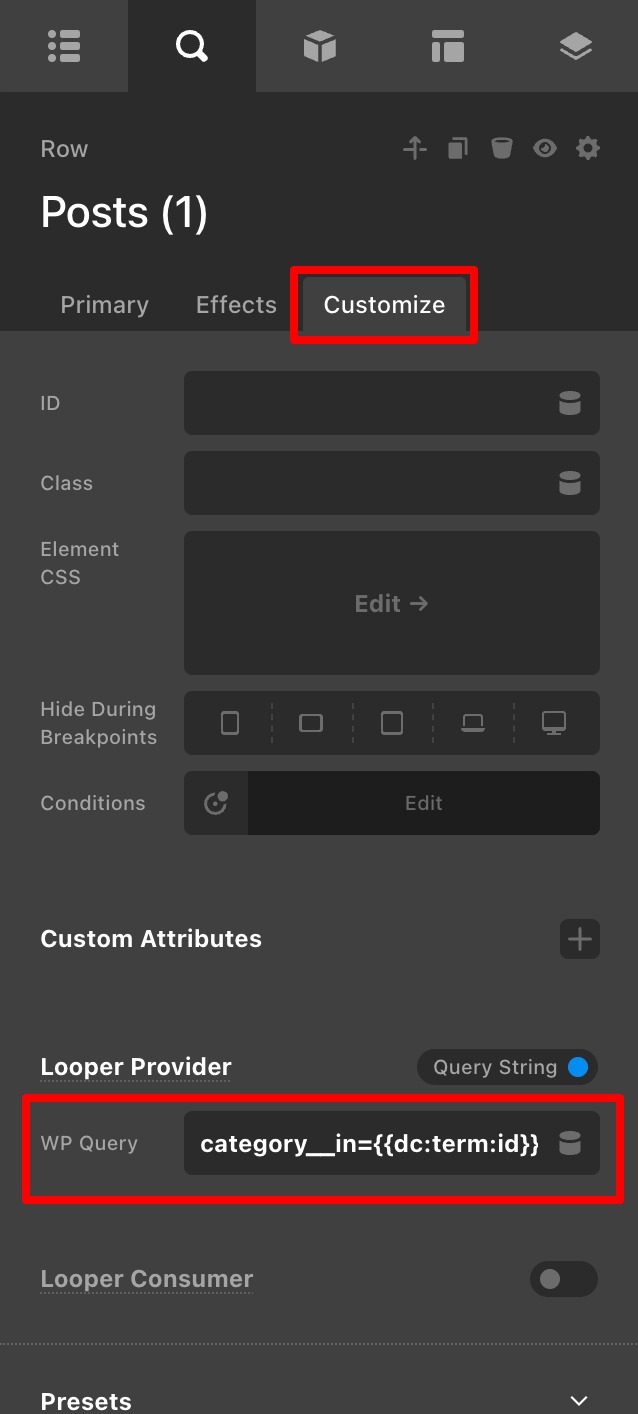
Task: Open the gear settings icon beside Row
Action: (x=588, y=149)
